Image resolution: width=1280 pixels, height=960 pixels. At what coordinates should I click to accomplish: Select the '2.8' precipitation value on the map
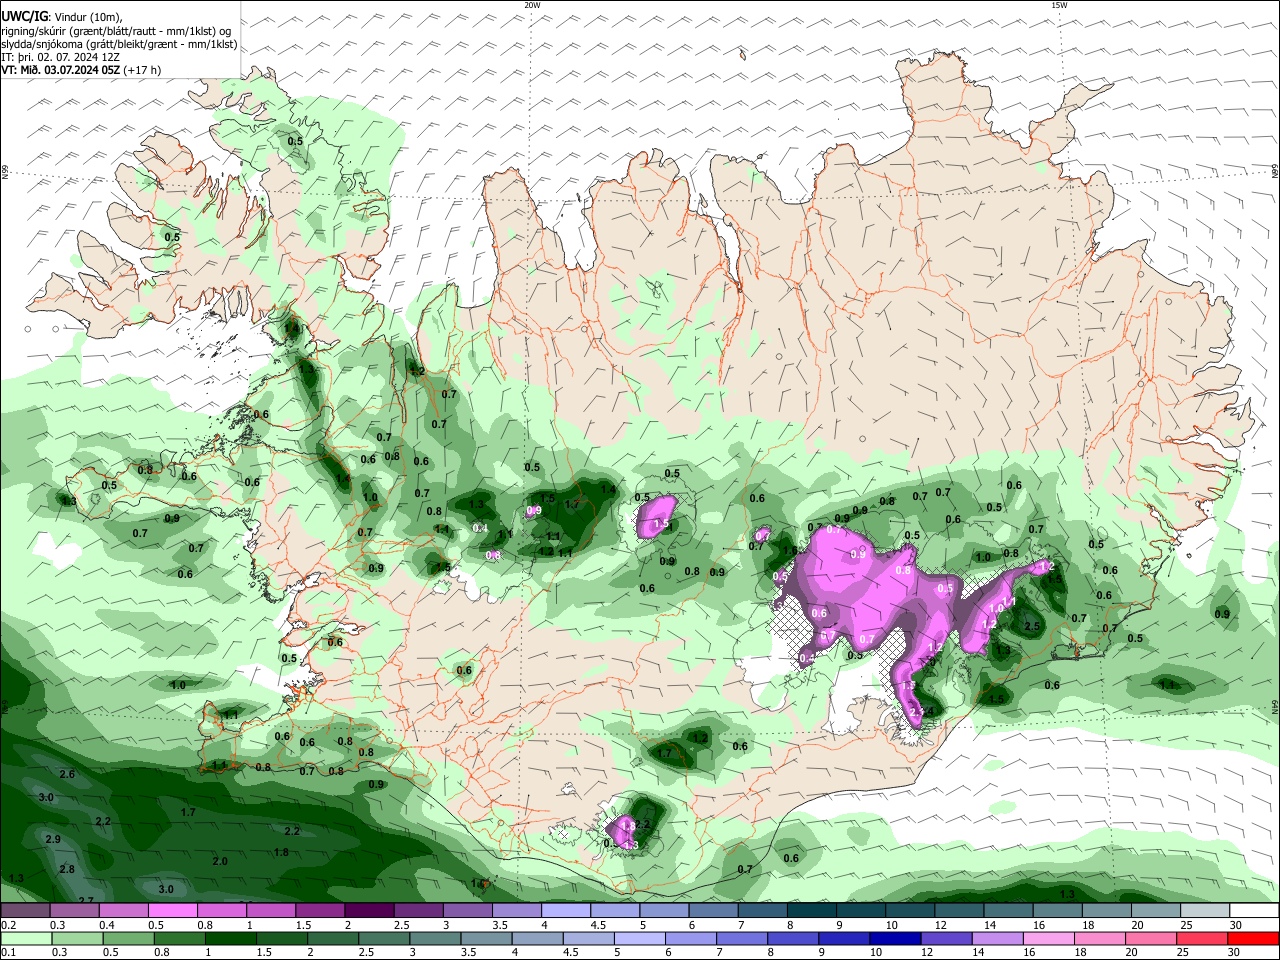[66, 869]
